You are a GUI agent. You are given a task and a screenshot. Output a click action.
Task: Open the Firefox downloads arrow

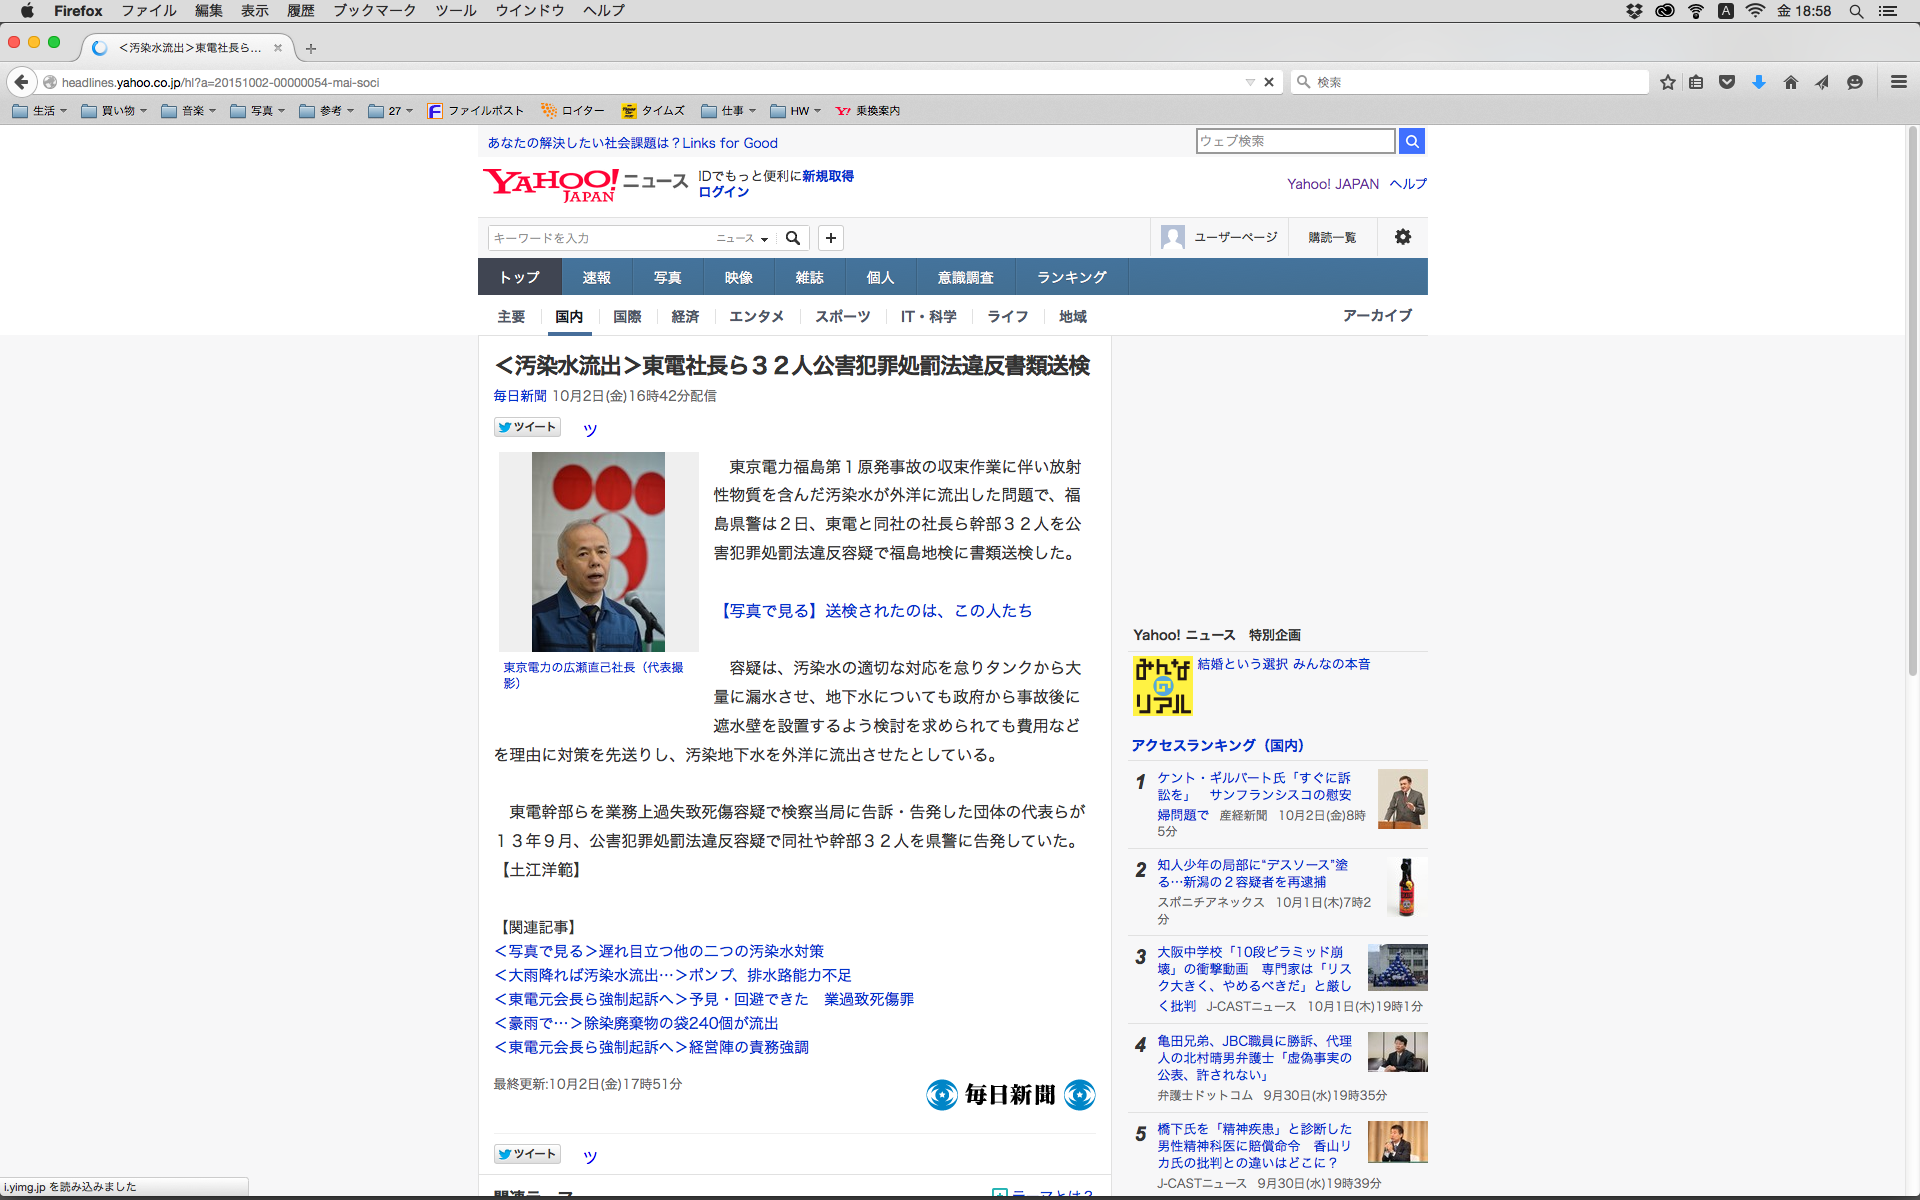[x=1758, y=82]
